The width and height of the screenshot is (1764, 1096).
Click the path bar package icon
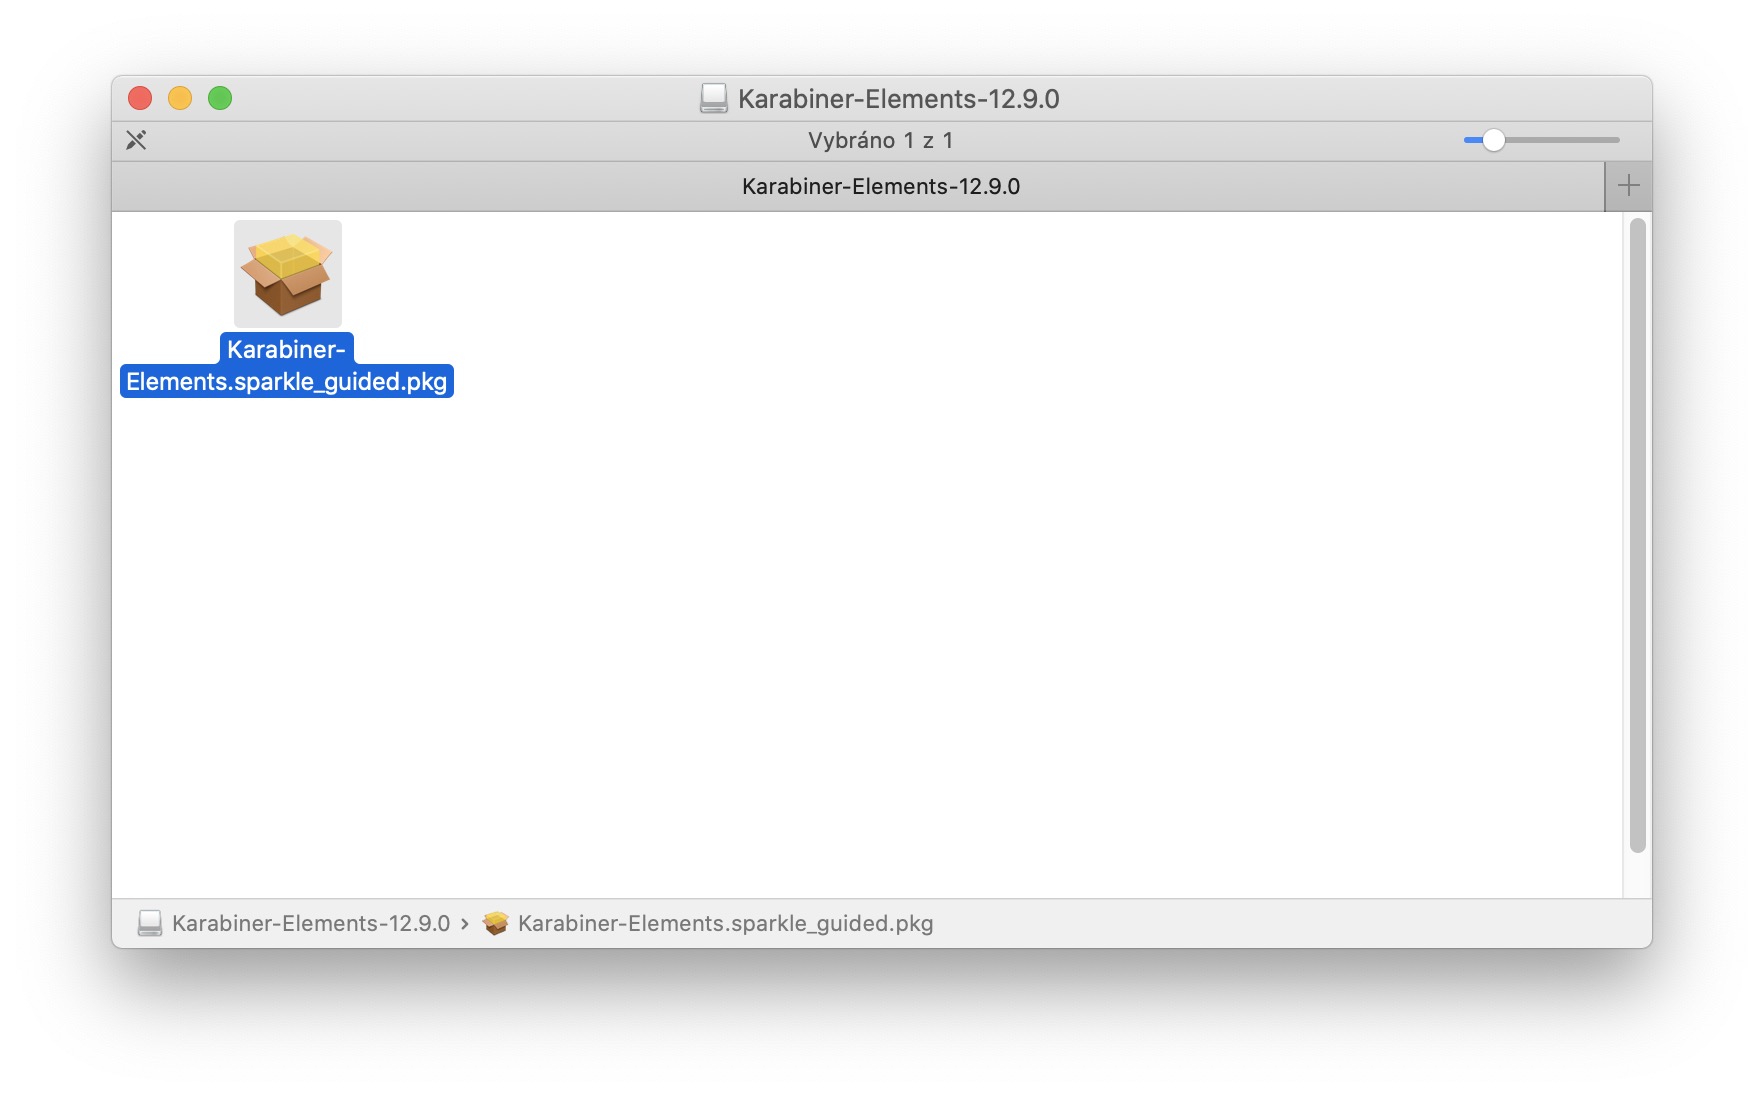pyautogui.click(x=496, y=923)
